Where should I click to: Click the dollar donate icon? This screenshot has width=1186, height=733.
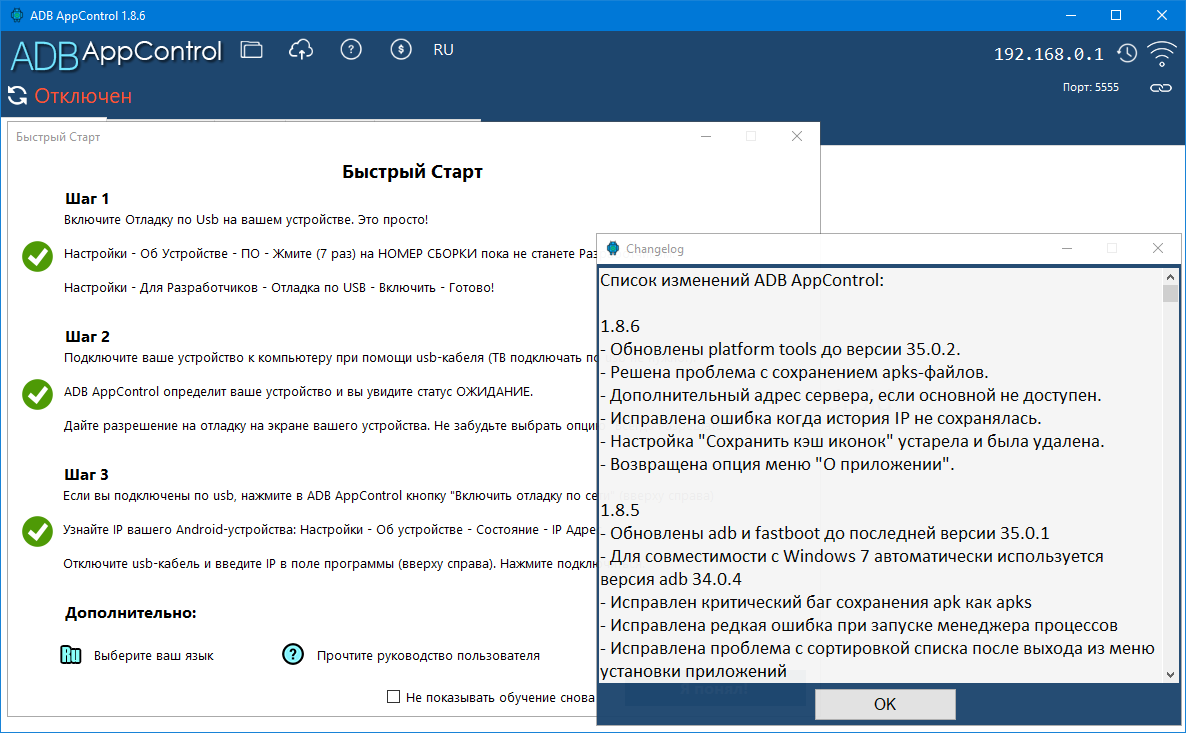point(401,50)
